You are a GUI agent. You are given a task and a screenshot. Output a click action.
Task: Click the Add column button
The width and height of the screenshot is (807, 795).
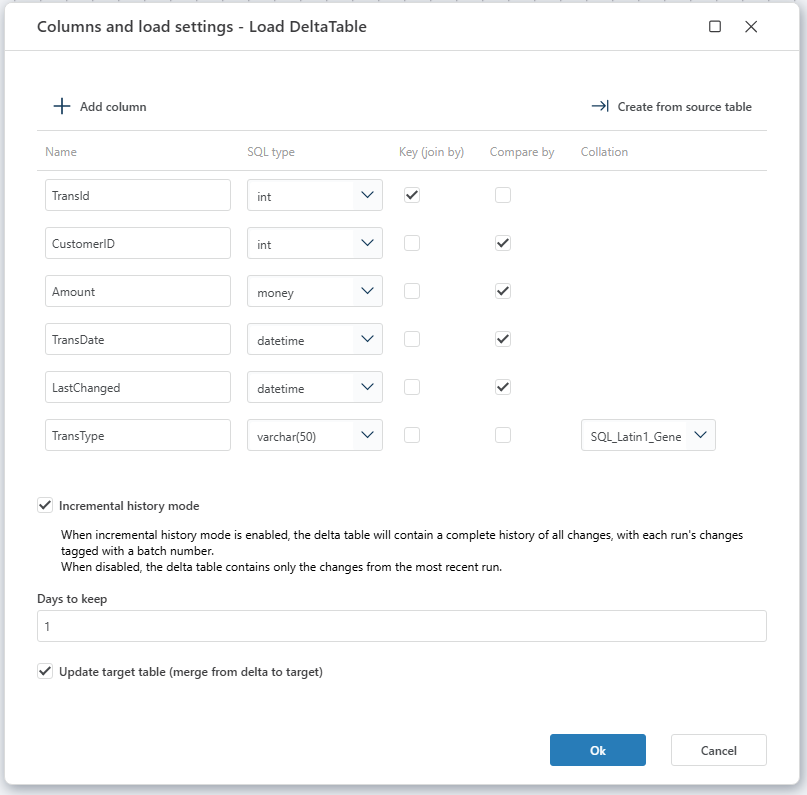click(100, 107)
